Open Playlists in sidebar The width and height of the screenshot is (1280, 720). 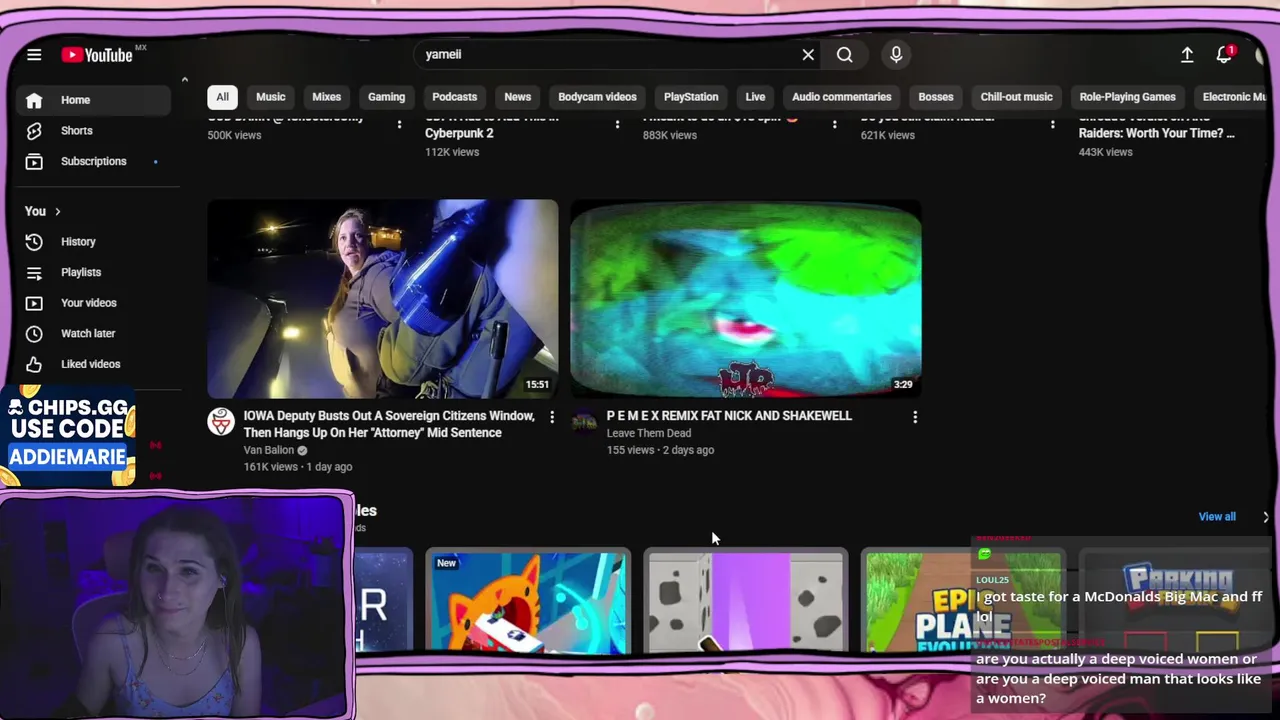pyautogui.click(x=94, y=272)
